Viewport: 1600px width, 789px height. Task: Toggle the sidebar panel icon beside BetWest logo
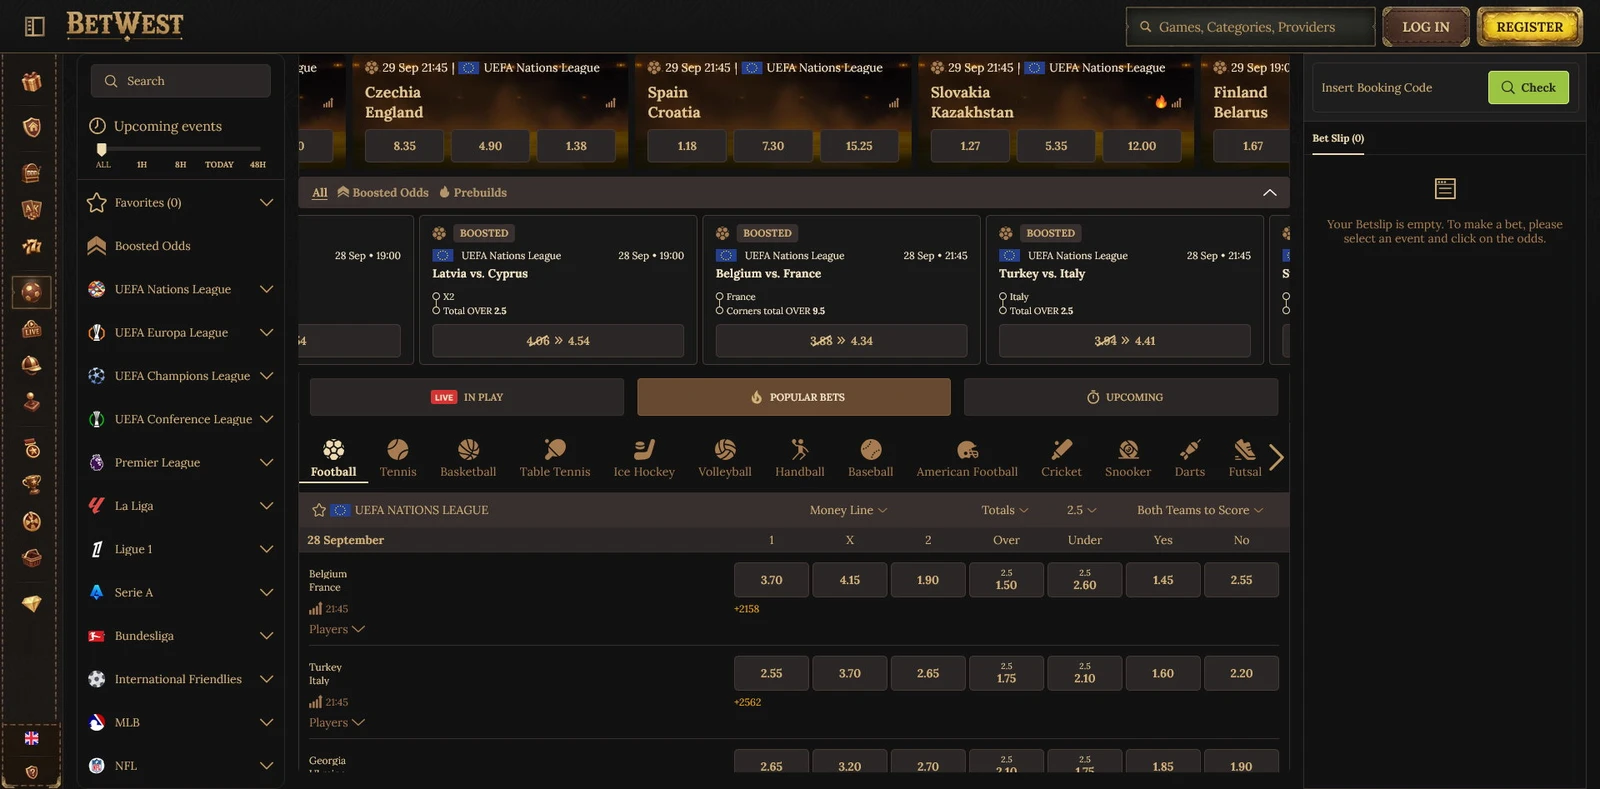[34, 27]
